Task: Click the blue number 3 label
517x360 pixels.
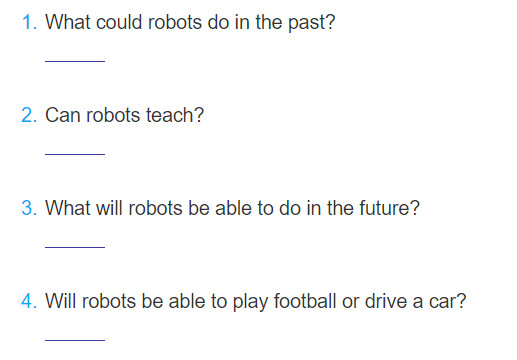Action: coord(29,209)
